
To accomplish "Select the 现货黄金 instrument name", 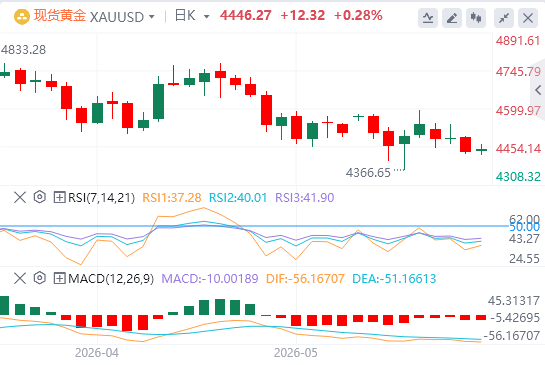I will tap(60, 16).
